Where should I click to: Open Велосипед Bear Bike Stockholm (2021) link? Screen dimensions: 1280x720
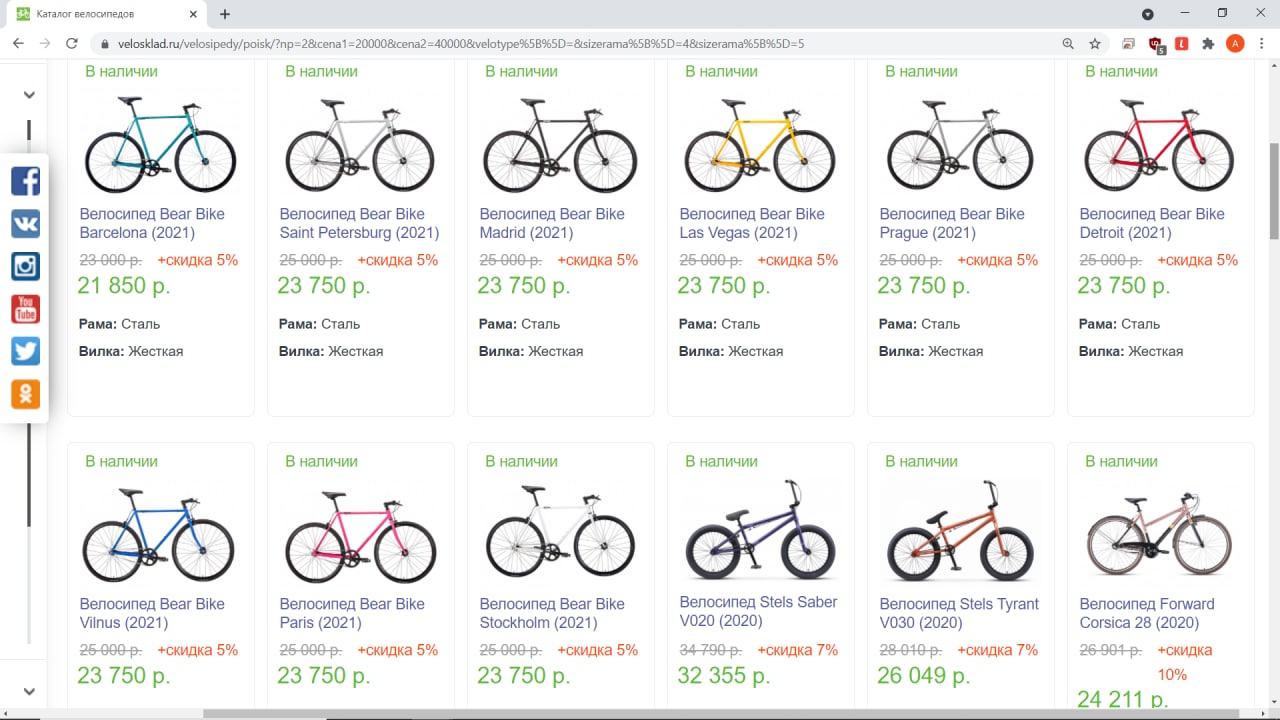(552, 613)
